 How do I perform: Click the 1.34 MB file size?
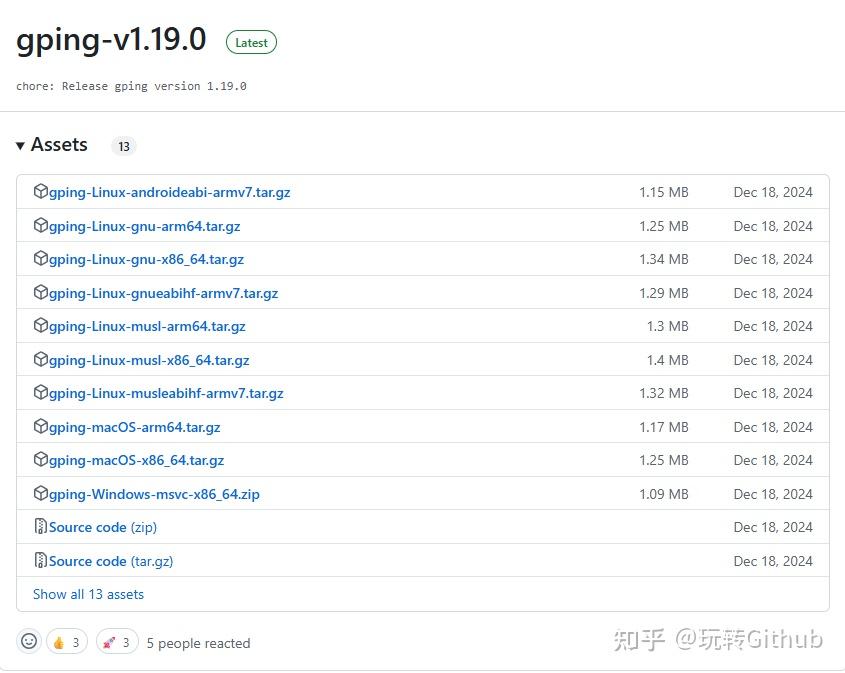[664, 260]
